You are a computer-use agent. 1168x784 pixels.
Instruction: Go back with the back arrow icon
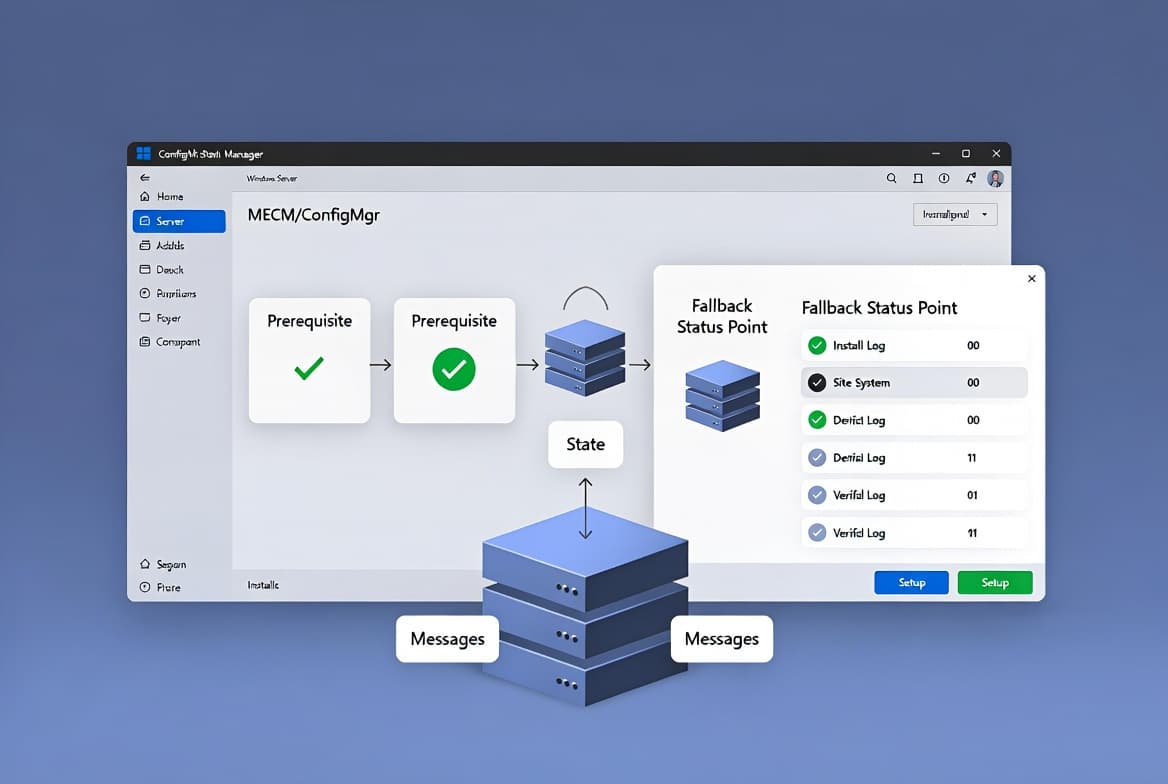coord(145,177)
